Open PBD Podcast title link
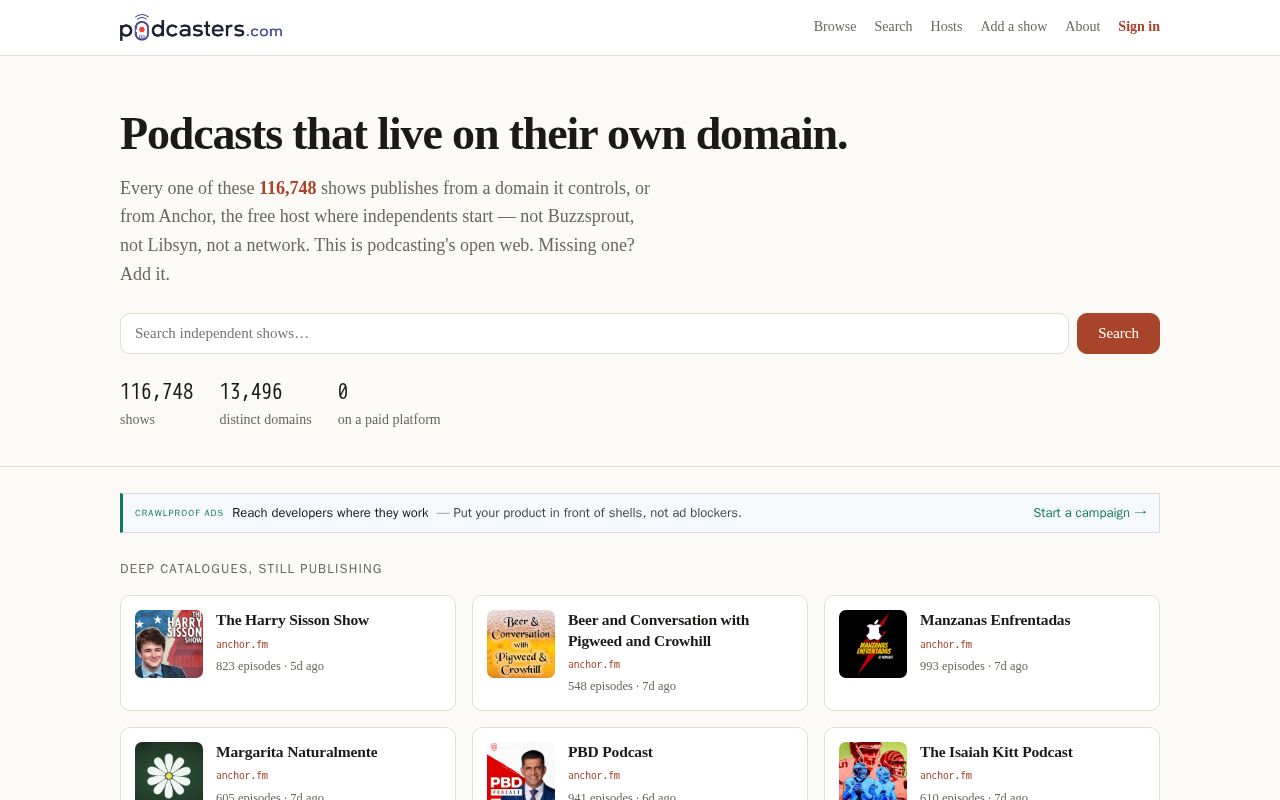 [x=610, y=752]
